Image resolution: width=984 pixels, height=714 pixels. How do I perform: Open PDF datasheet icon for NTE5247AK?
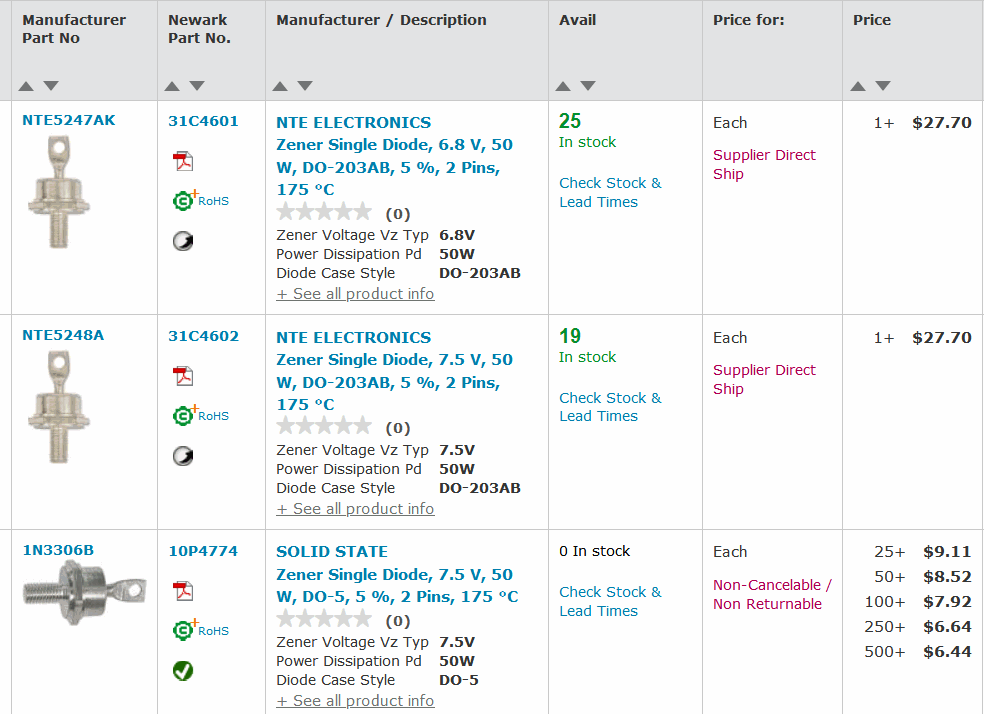point(183,161)
